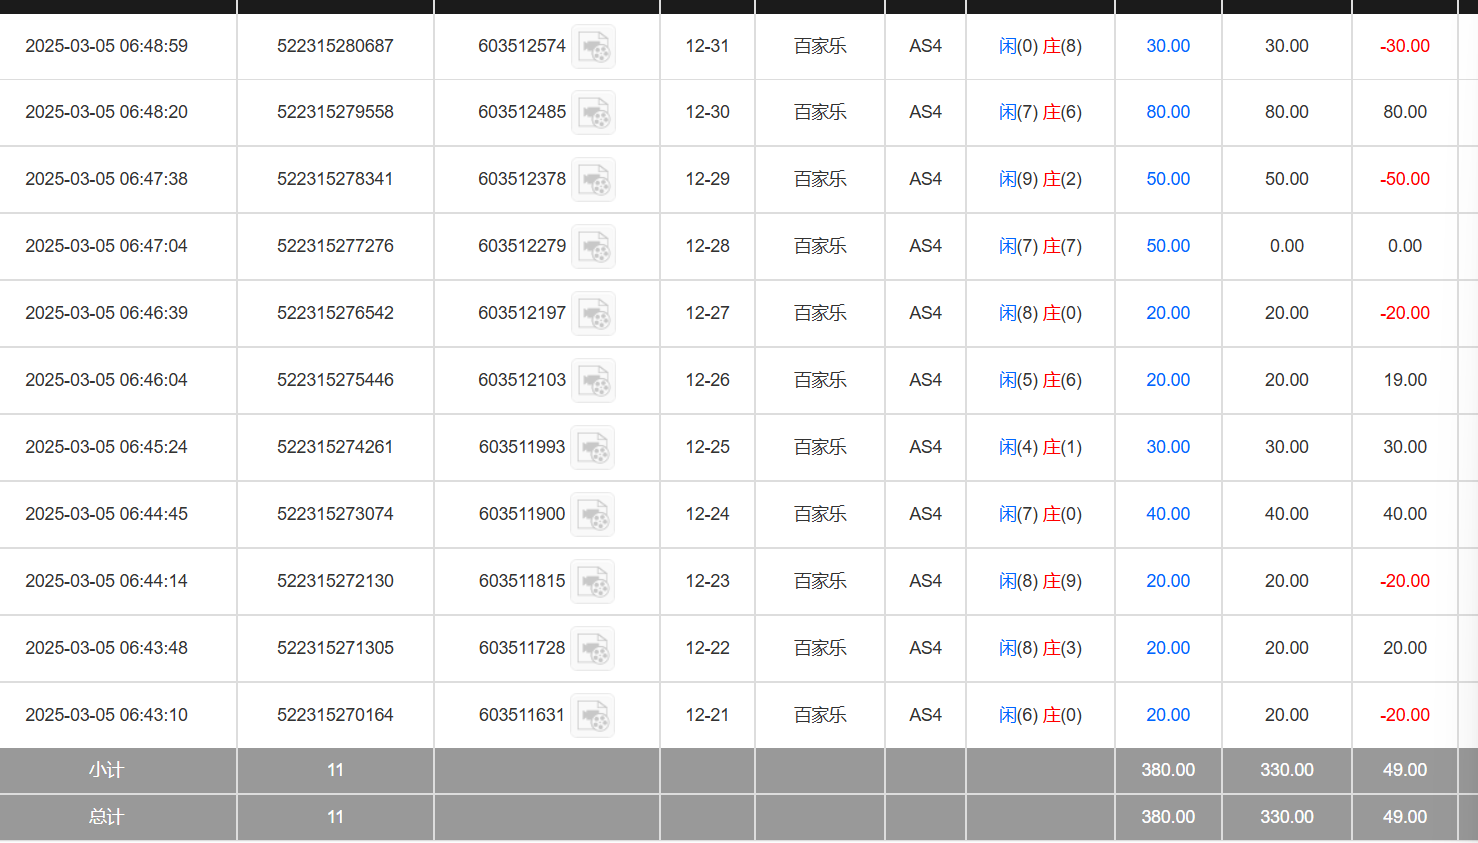Open the video icon for 603511728
1478x843 pixels.
[x=593, y=649]
